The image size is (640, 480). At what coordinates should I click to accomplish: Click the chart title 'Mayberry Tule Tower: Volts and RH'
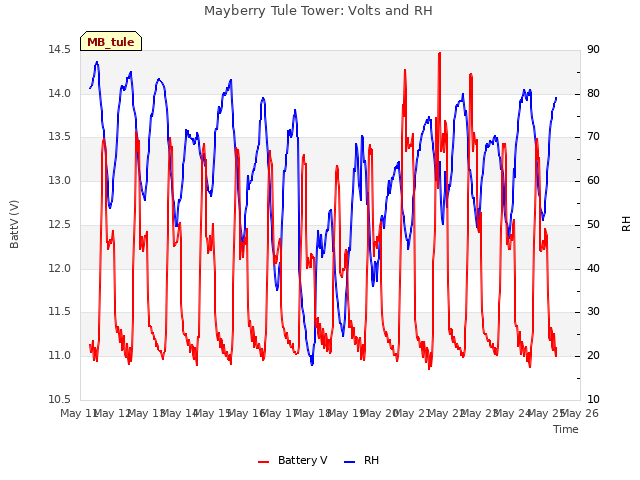[318, 11]
